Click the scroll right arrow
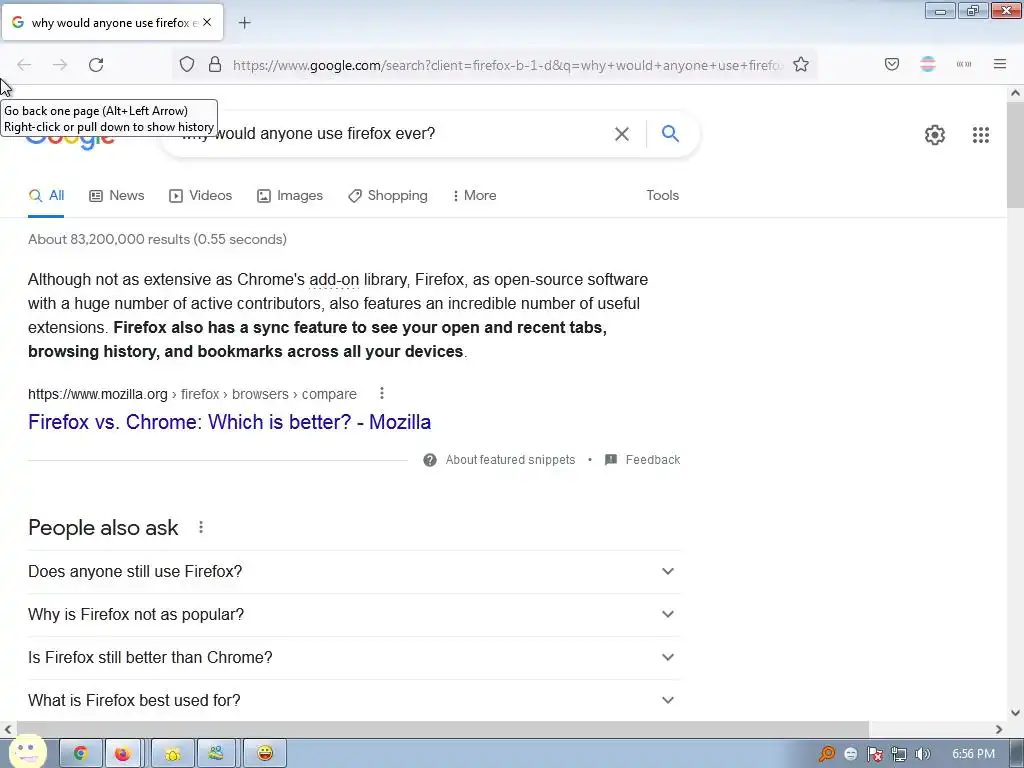 [x=999, y=729]
